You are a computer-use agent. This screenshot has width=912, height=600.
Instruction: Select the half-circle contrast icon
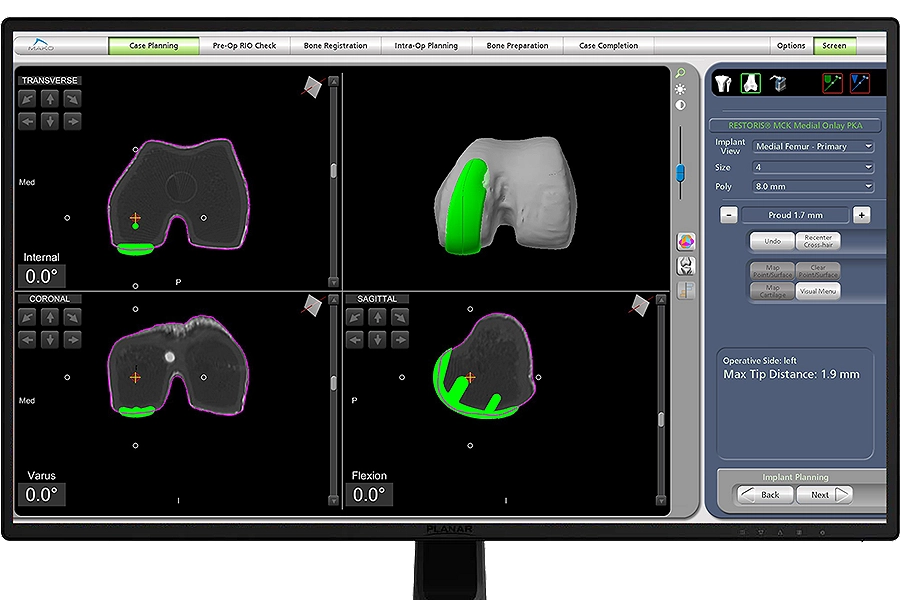[680, 105]
